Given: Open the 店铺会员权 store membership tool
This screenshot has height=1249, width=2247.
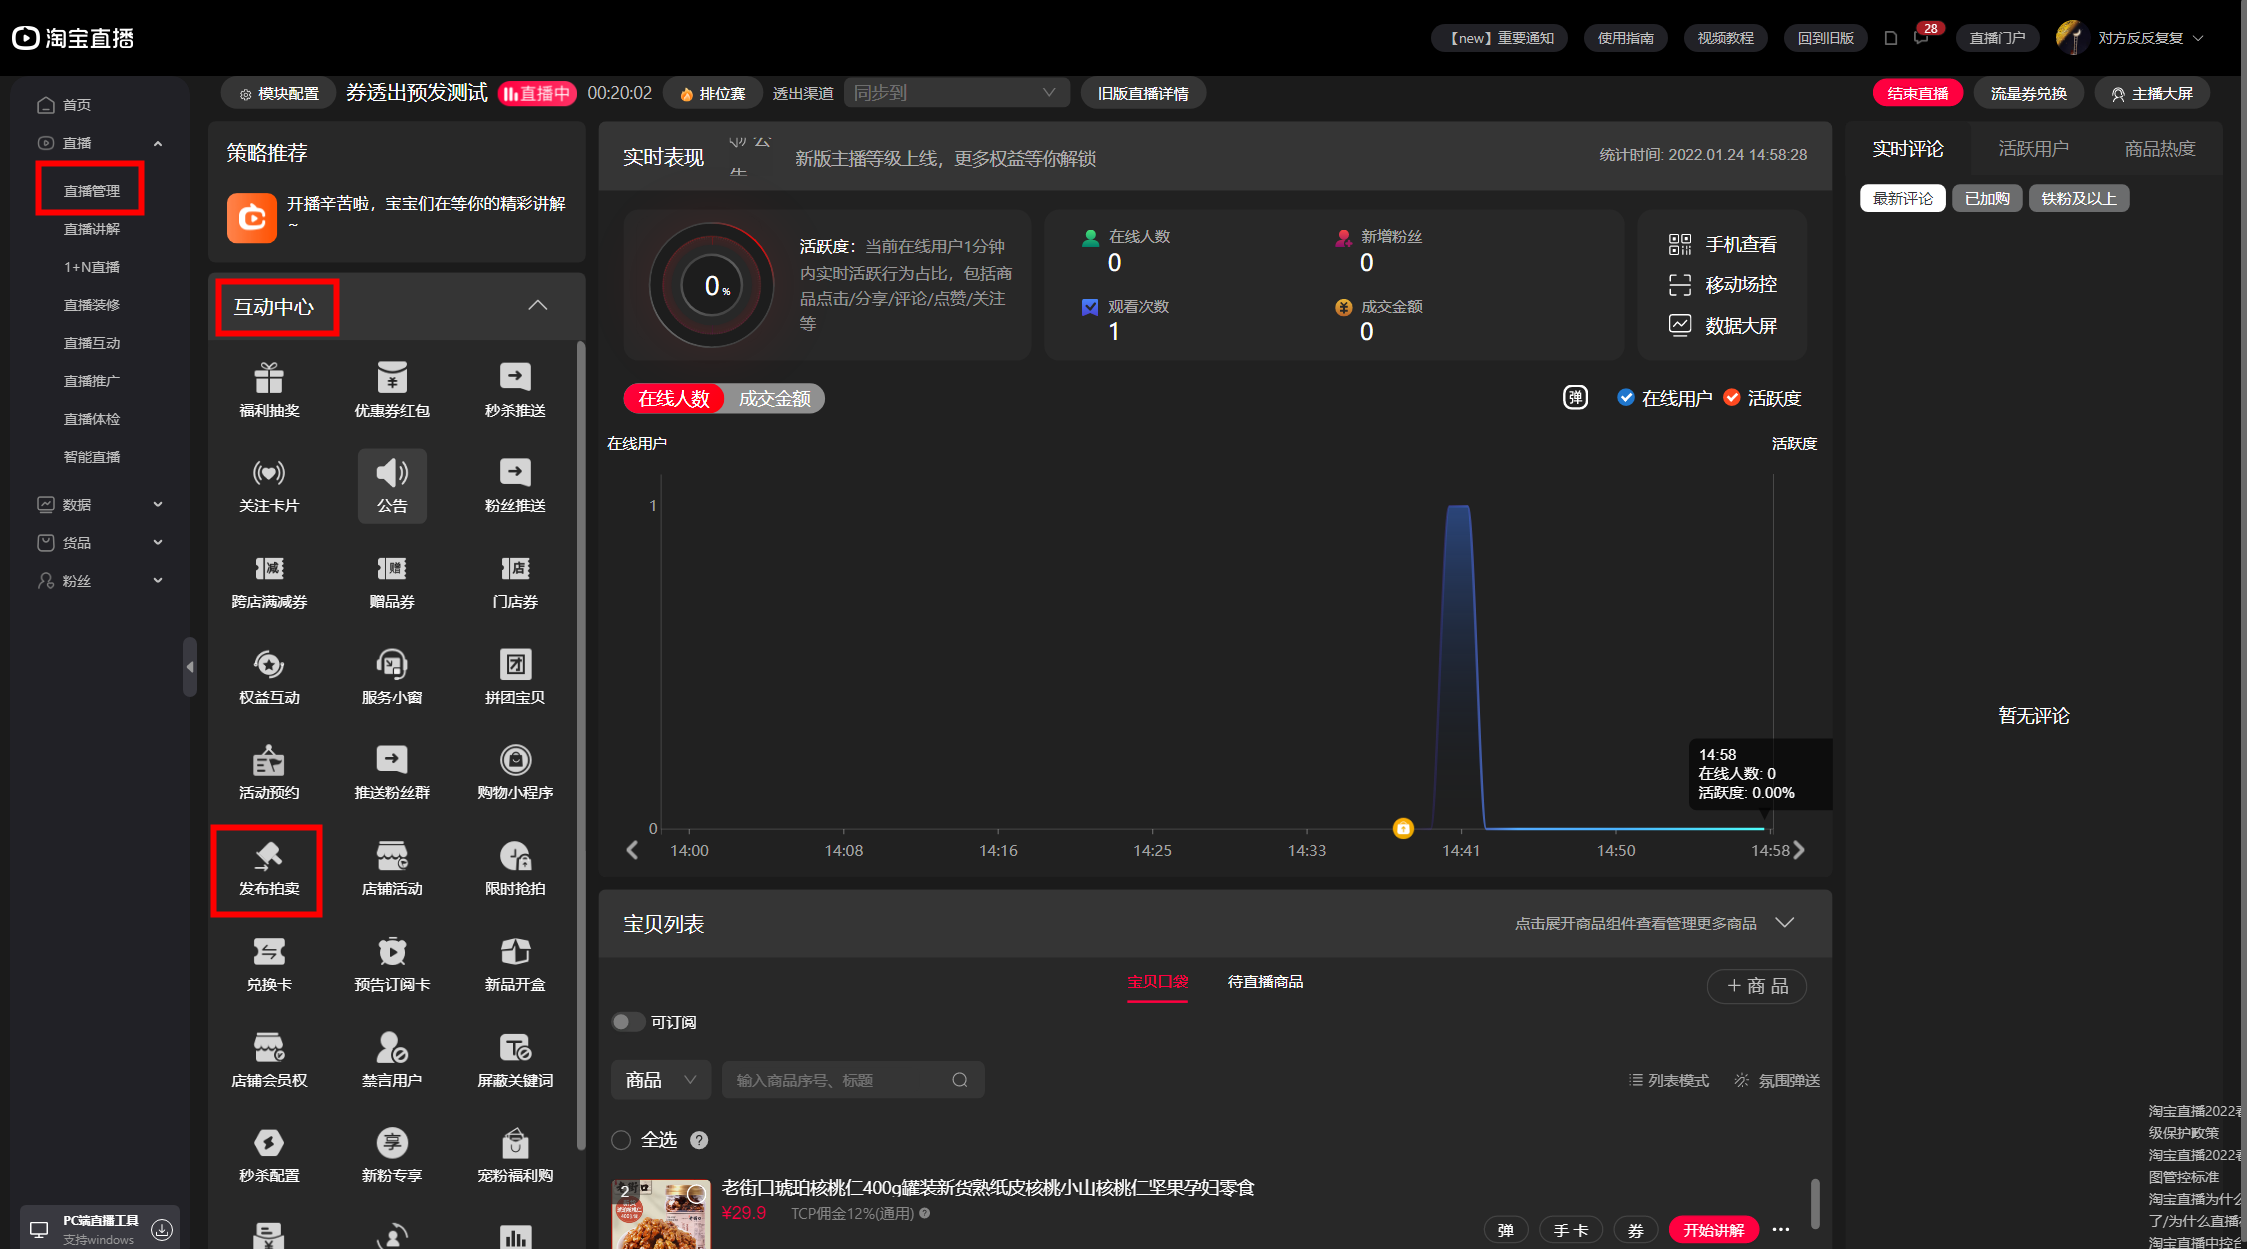Looking at the screenshot, I should coord(269,1060).
